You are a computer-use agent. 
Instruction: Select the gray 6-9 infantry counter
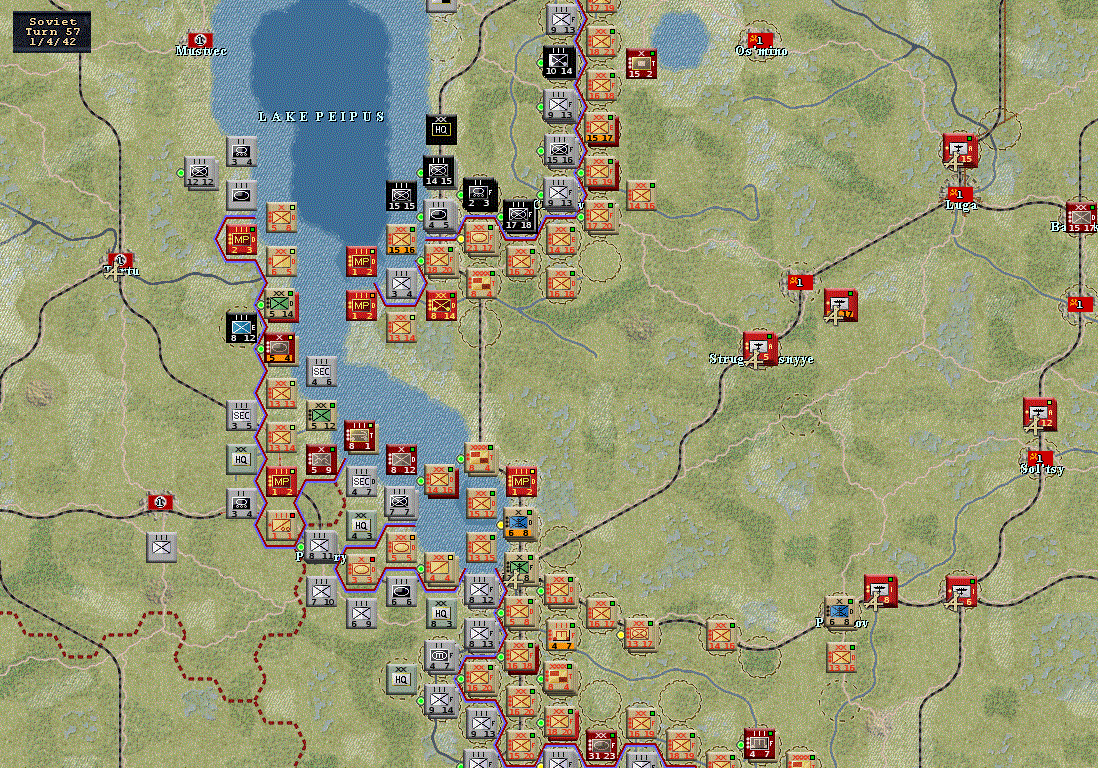[362, 614]
